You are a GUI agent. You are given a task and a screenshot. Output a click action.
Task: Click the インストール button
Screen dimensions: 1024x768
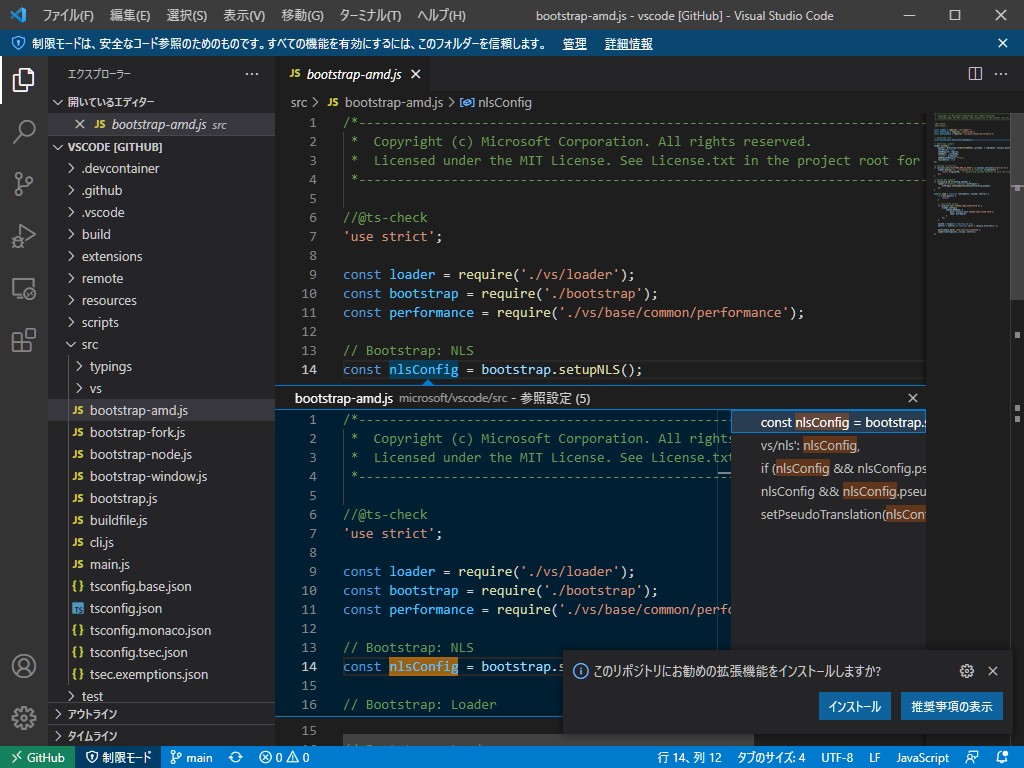(854, 706)
